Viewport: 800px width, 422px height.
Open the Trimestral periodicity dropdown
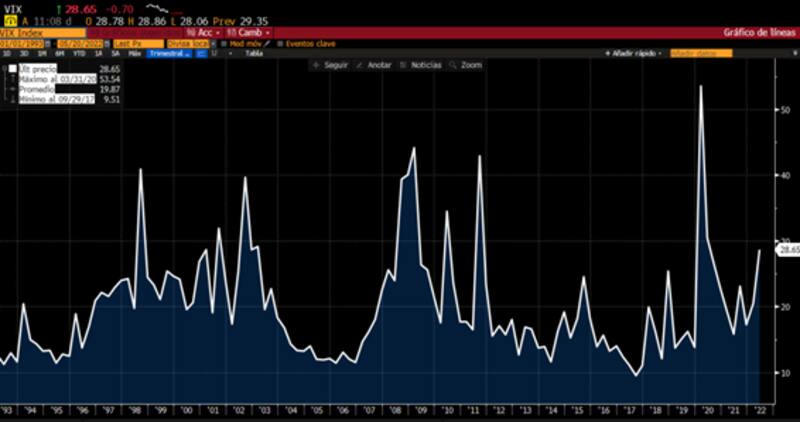coord(170,53)
